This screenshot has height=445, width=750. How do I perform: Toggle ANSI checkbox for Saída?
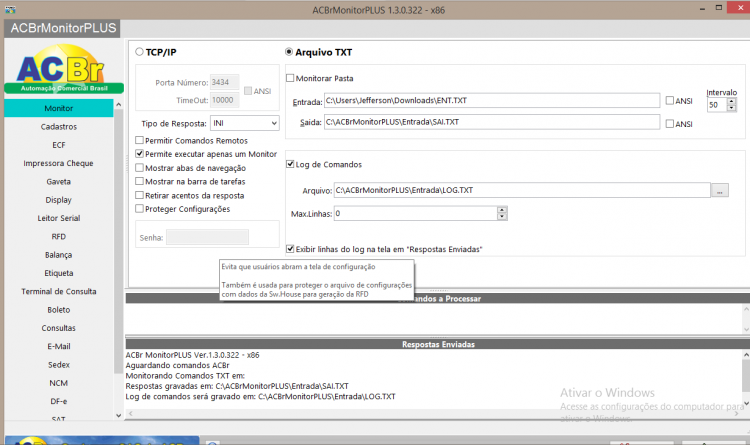pyautogui.click(x=670, y=123)
